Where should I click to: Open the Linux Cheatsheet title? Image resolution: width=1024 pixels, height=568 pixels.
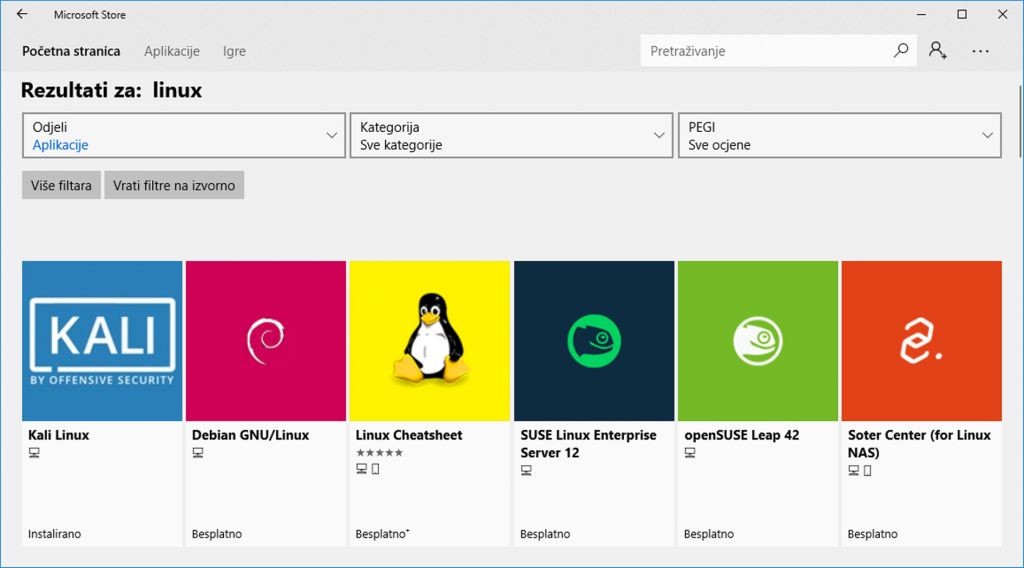click(409, 435)
